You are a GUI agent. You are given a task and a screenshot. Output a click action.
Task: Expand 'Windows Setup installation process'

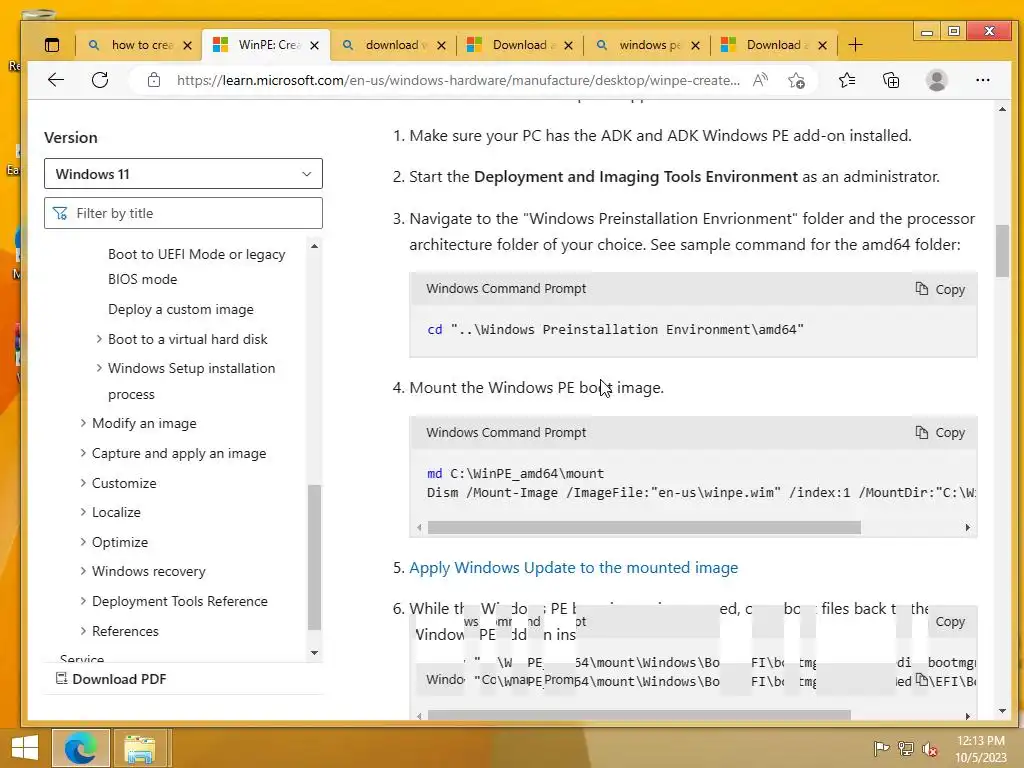click(99, 368)
